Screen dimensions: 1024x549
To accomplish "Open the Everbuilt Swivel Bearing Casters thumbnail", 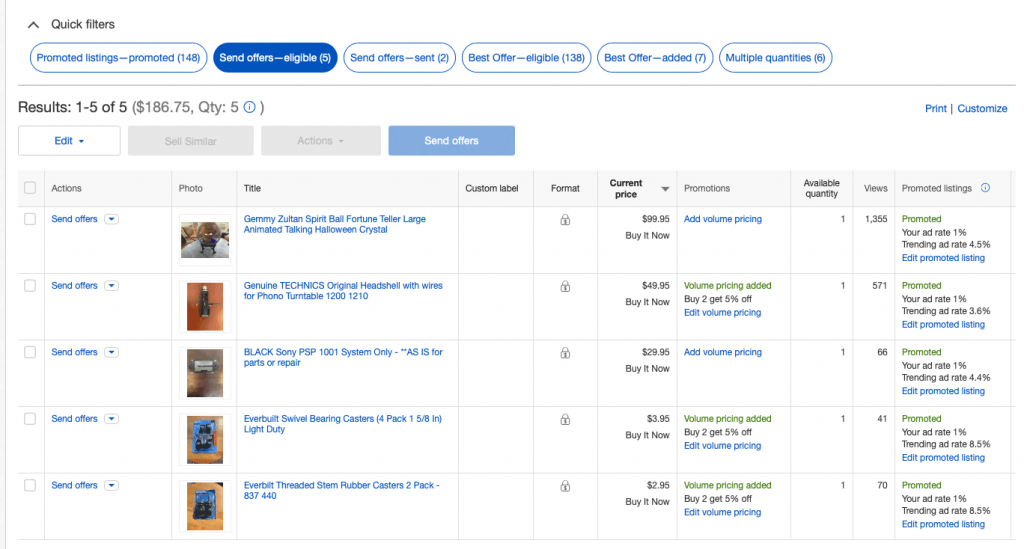I will (x=205, y=439).
